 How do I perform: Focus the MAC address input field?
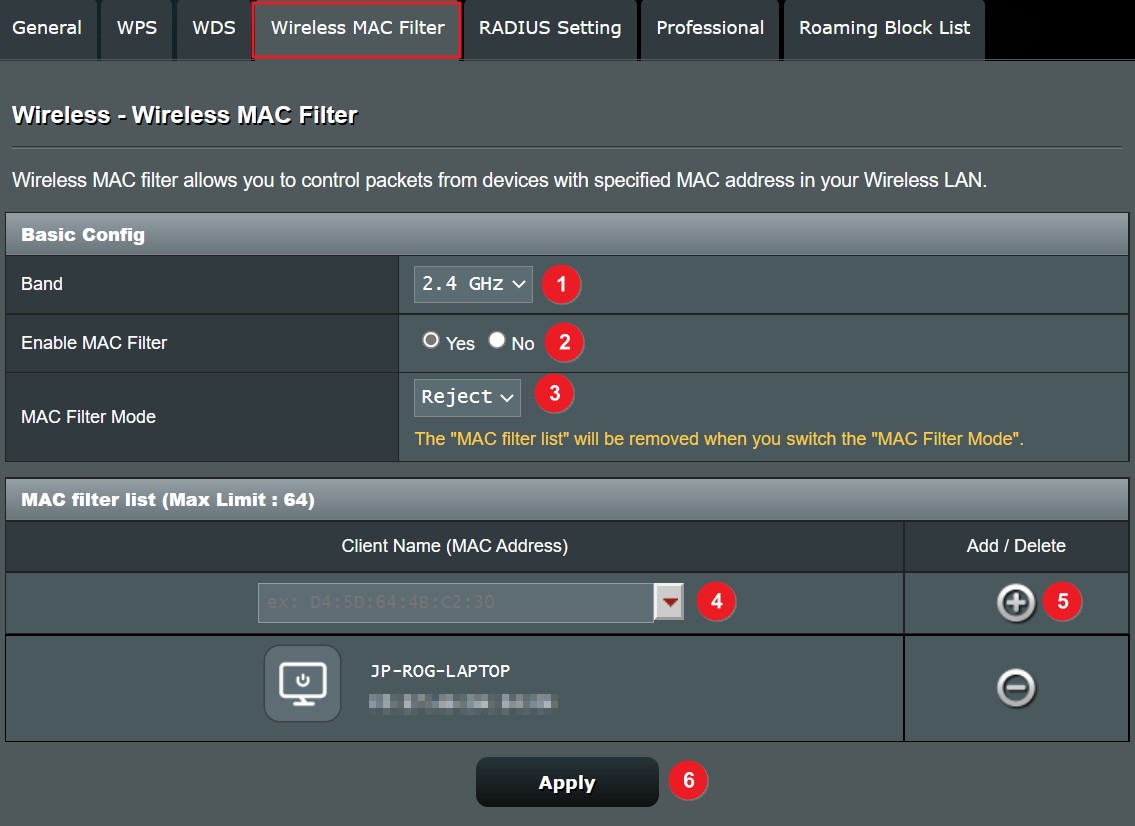tap(456, 602)
